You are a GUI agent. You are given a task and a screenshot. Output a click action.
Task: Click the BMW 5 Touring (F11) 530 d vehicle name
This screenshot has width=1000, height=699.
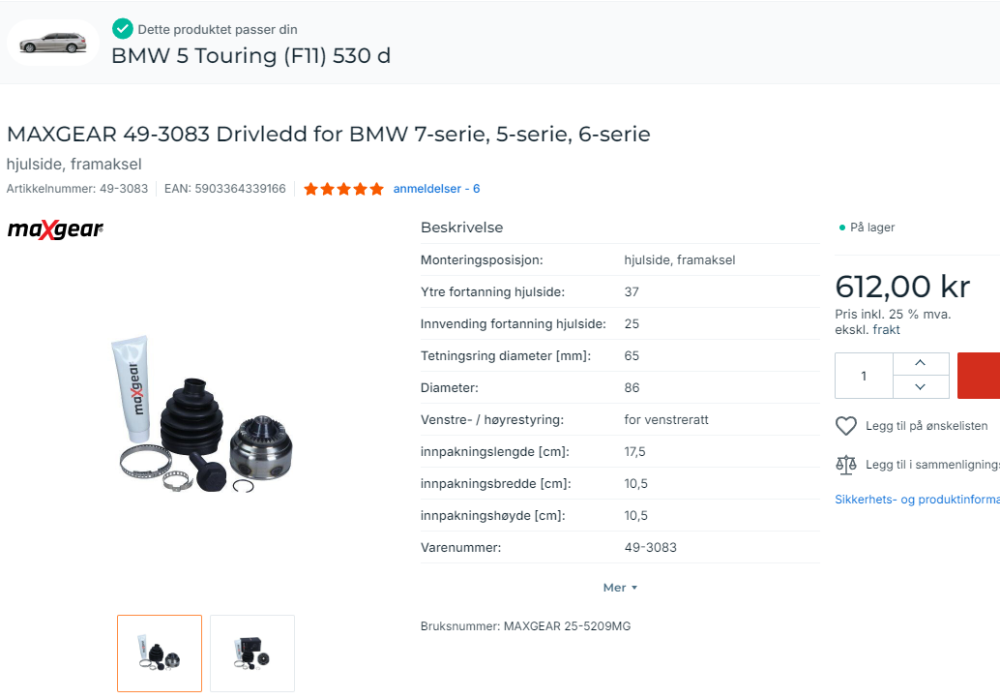pos(251,56)
